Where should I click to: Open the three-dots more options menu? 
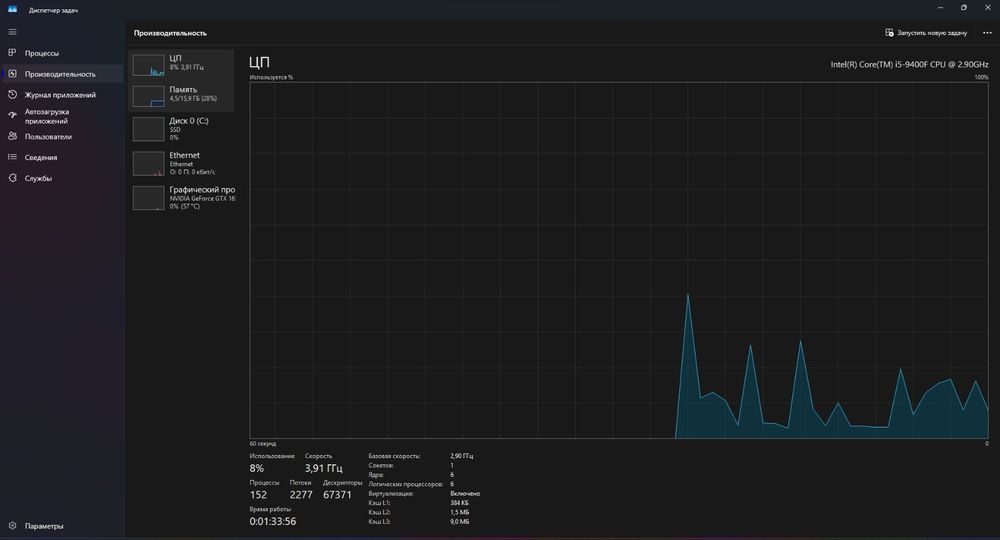click(x=987, y=33)
